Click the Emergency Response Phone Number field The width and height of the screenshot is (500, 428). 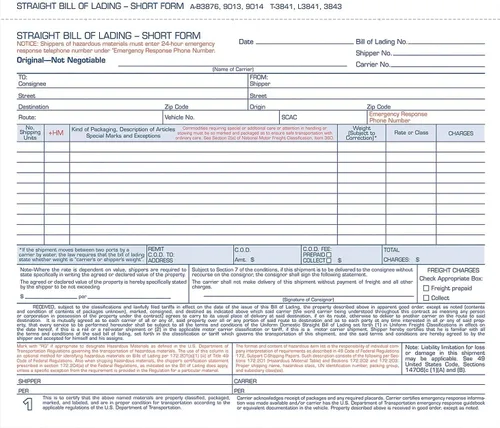(426, 117)
